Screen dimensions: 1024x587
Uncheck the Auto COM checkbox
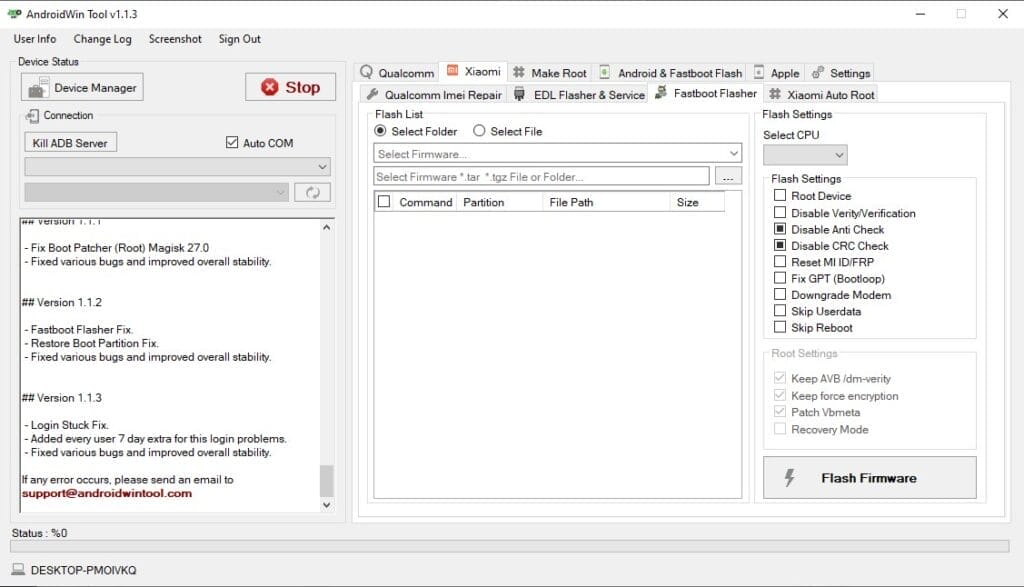230,142
